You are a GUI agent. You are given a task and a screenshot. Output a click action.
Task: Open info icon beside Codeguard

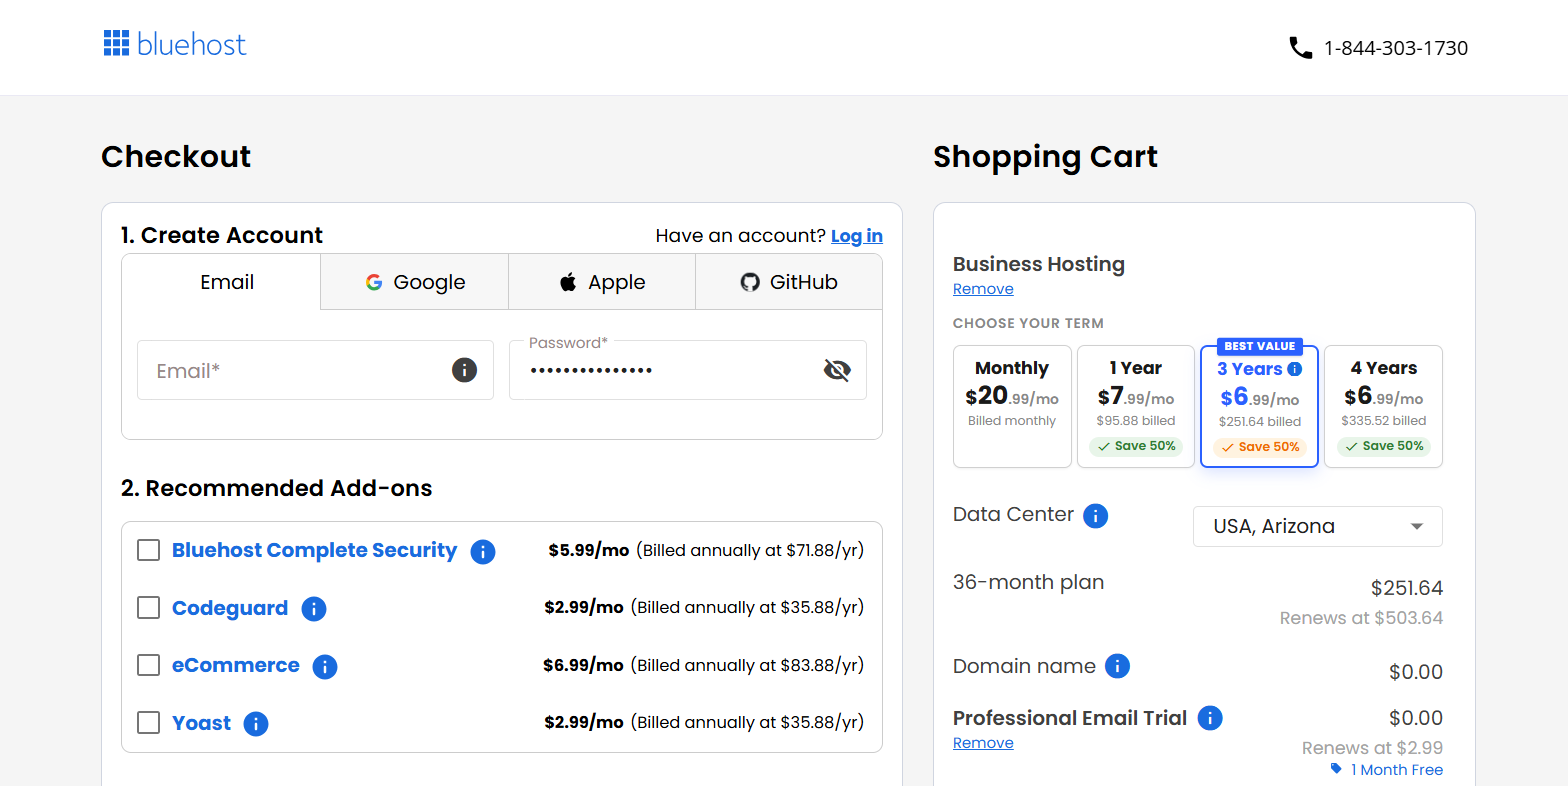(x=314, y=609)
